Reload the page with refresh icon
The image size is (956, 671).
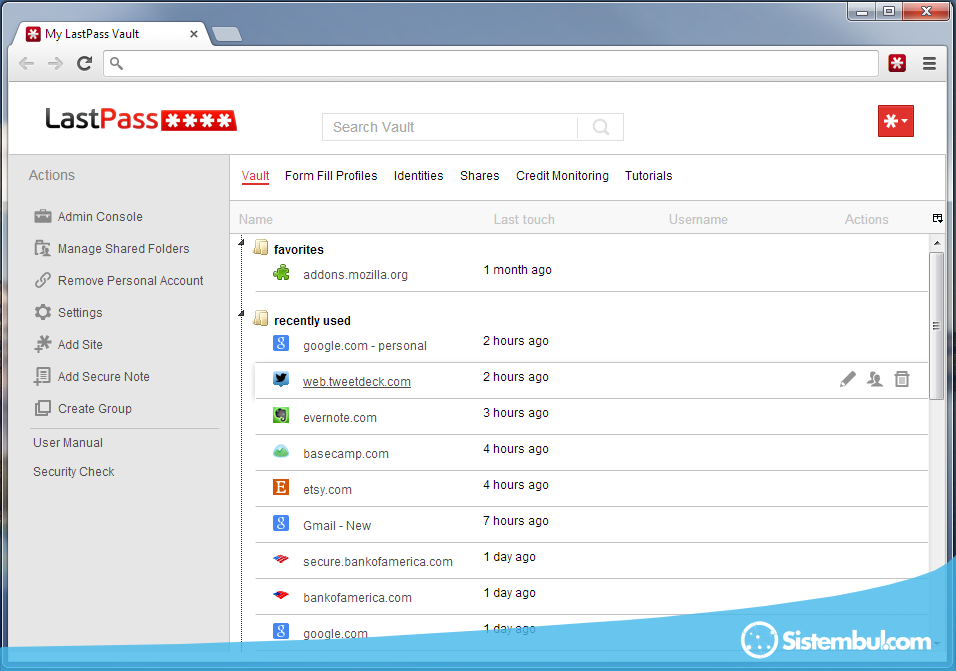pyautogui.click(x=84, y=63)
